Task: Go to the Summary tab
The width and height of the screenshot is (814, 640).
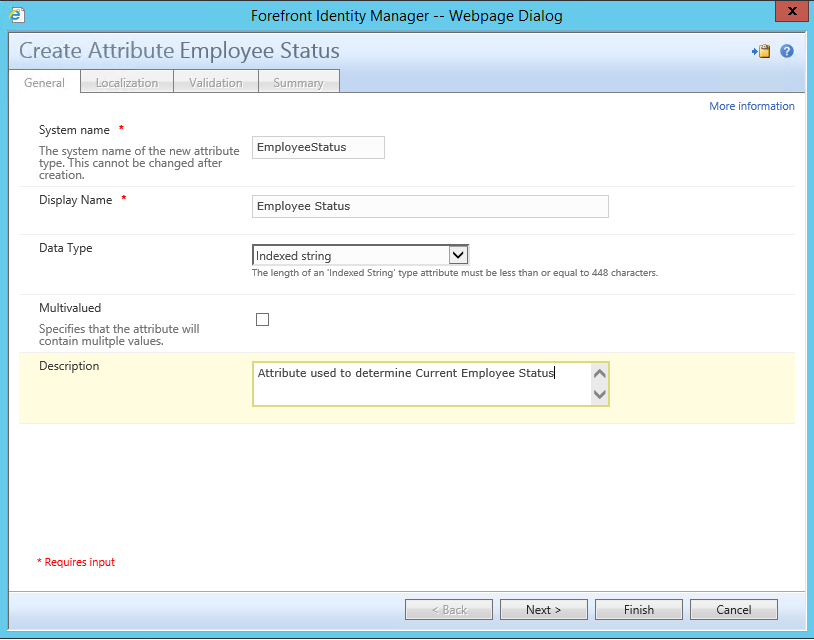Action: tap(299, 83)
